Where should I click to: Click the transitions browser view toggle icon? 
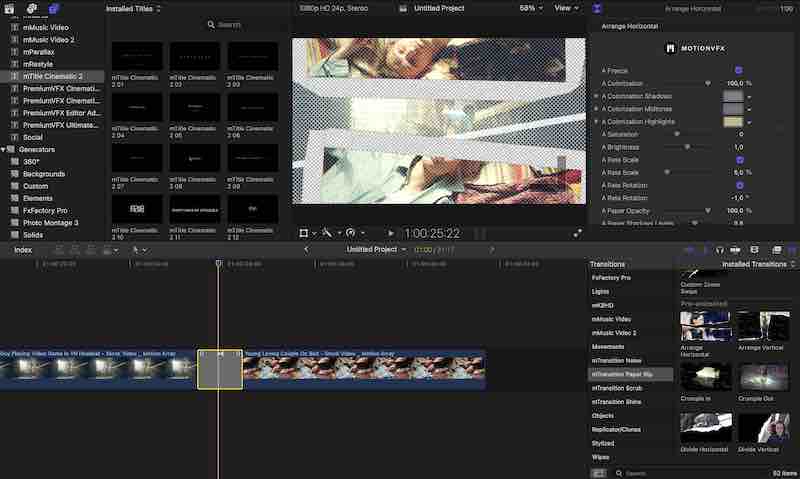point(598,473)
